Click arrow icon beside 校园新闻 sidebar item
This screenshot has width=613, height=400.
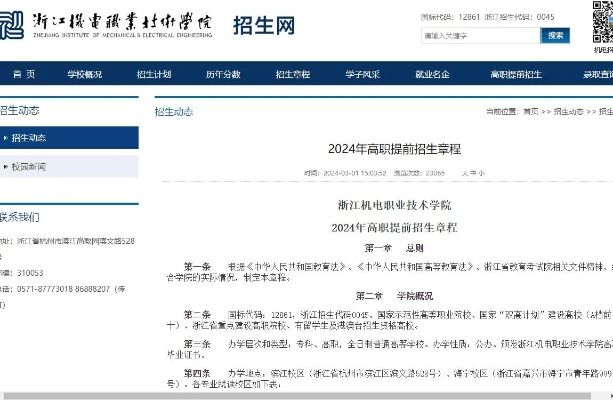tap(5, 166)
